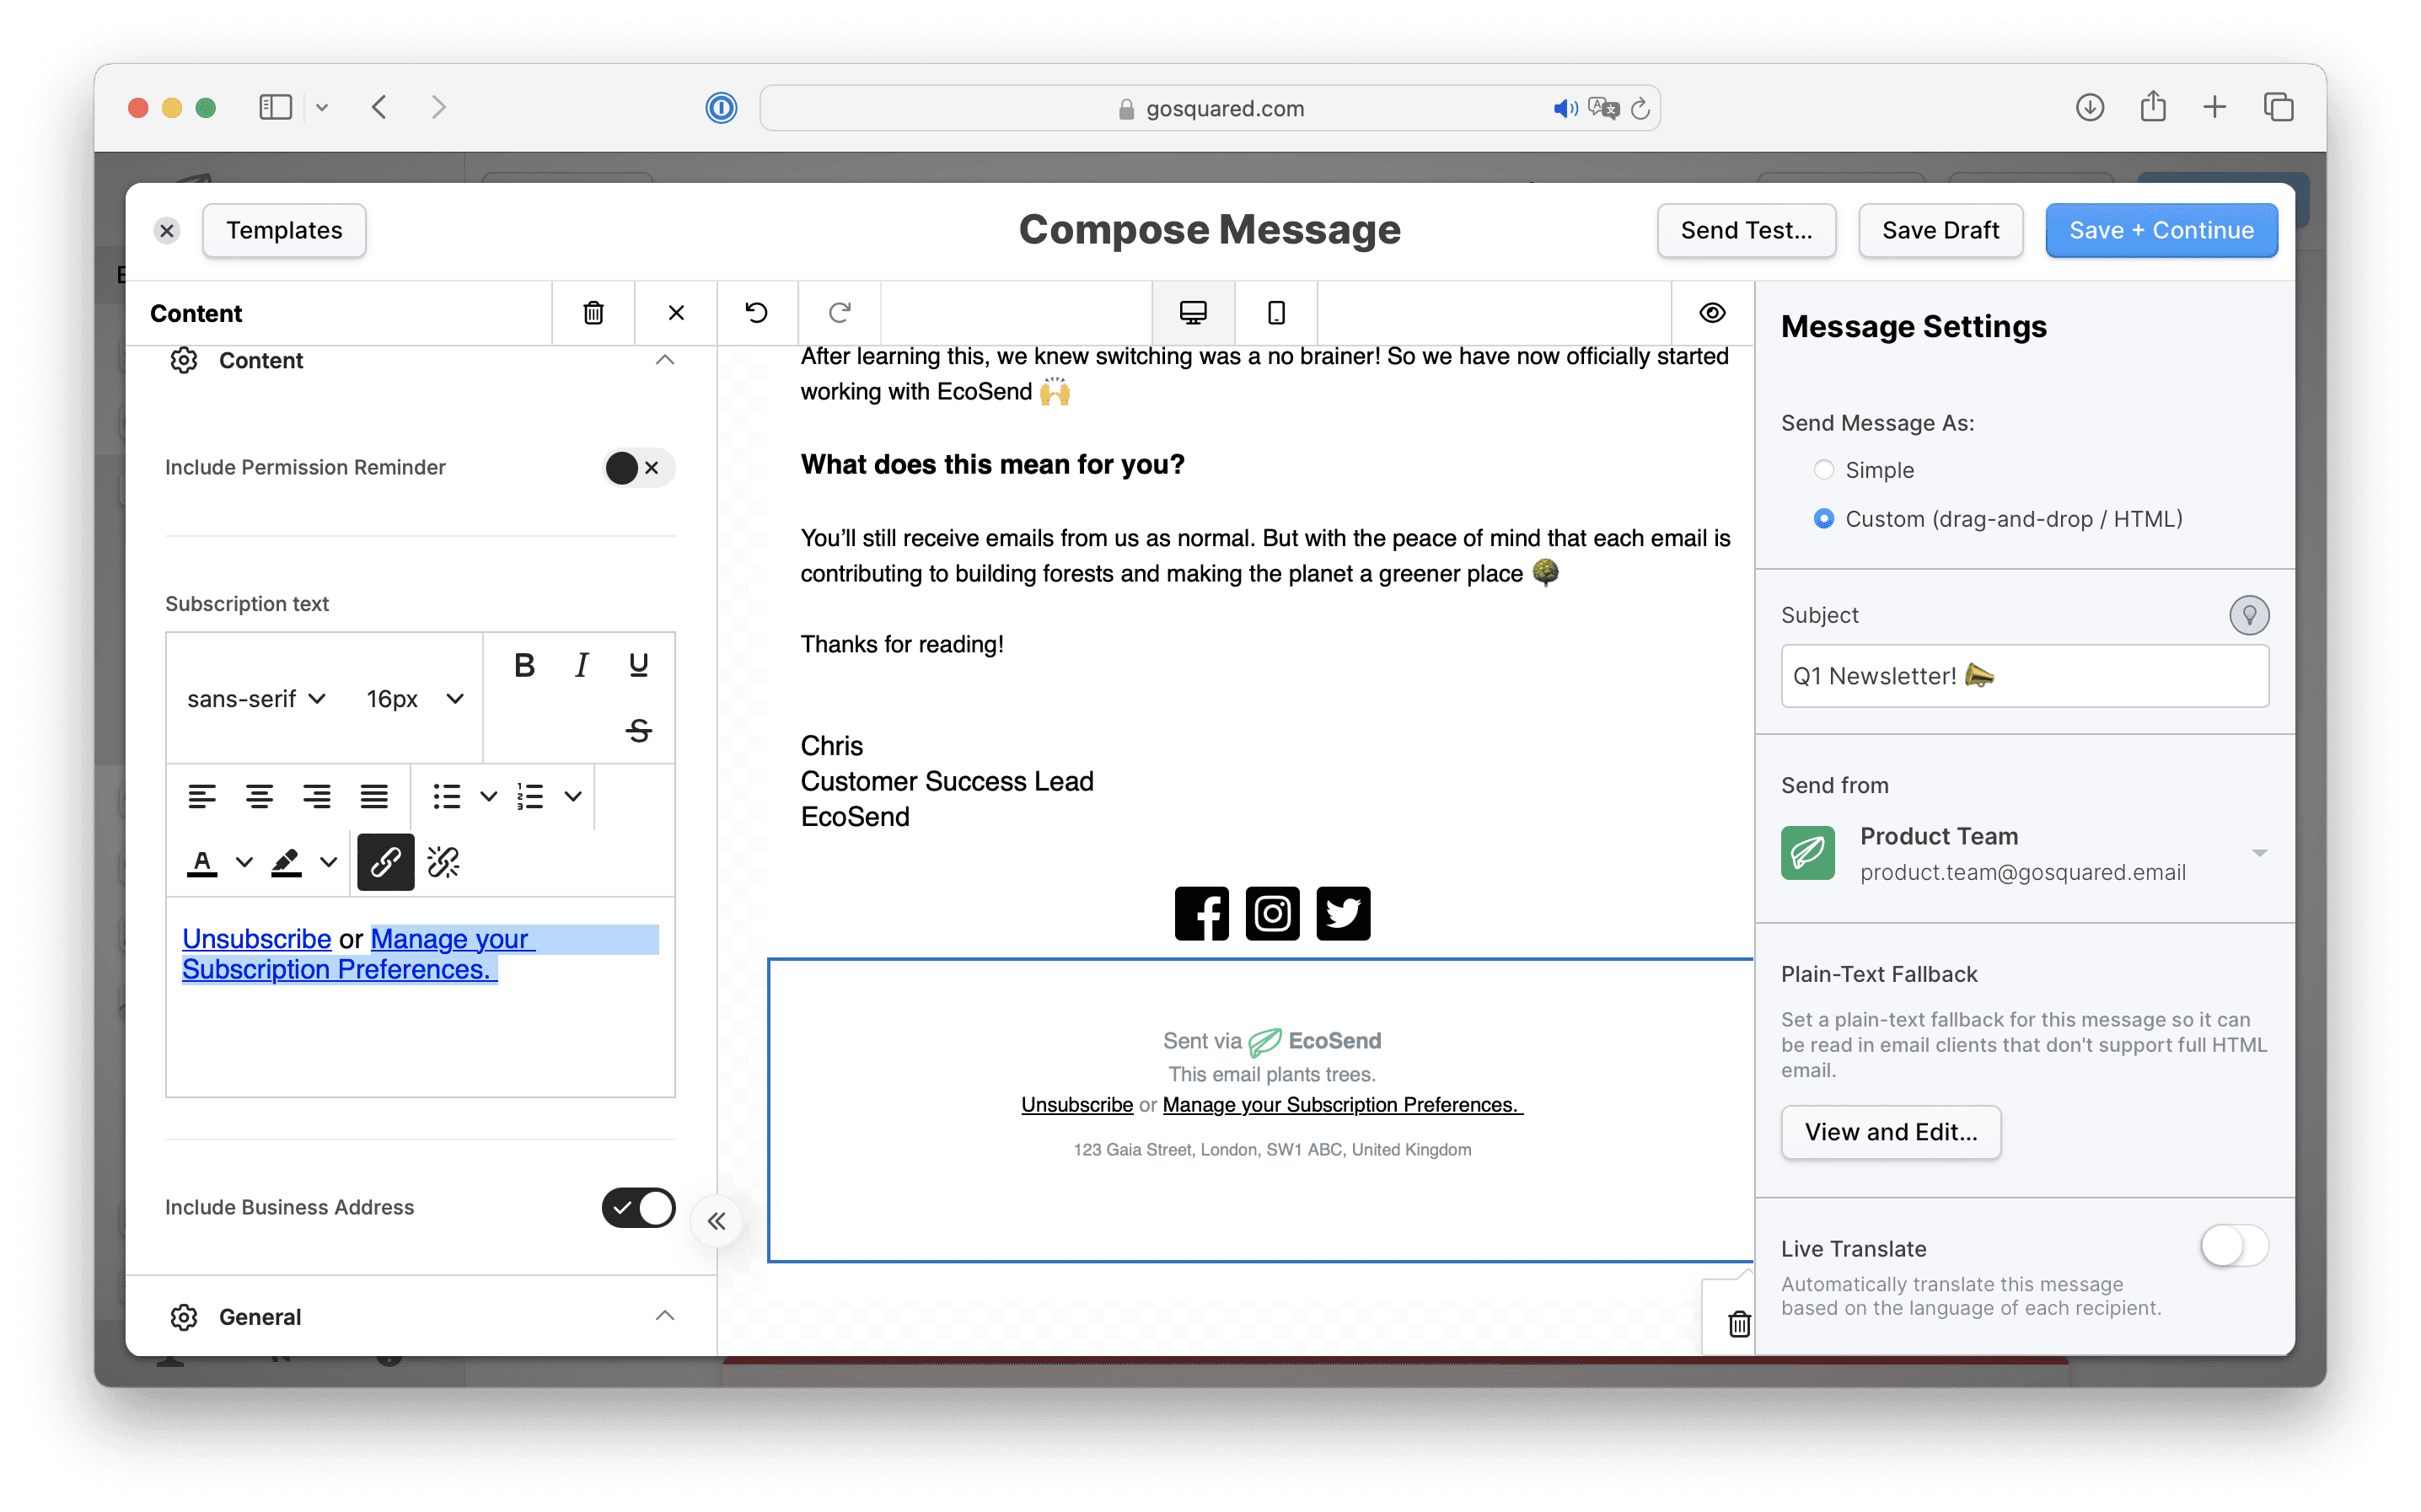The image size is (2421, 1512).
Task: Delete content block via trash icon in toolbar
Action: tap(593, 313)
